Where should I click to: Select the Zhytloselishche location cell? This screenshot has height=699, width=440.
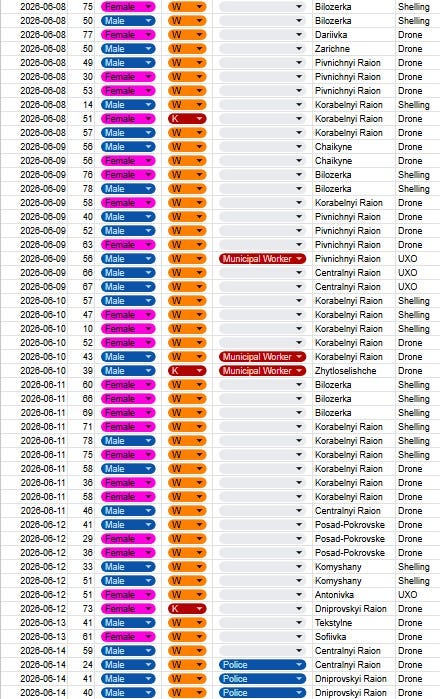click(354, 371)
